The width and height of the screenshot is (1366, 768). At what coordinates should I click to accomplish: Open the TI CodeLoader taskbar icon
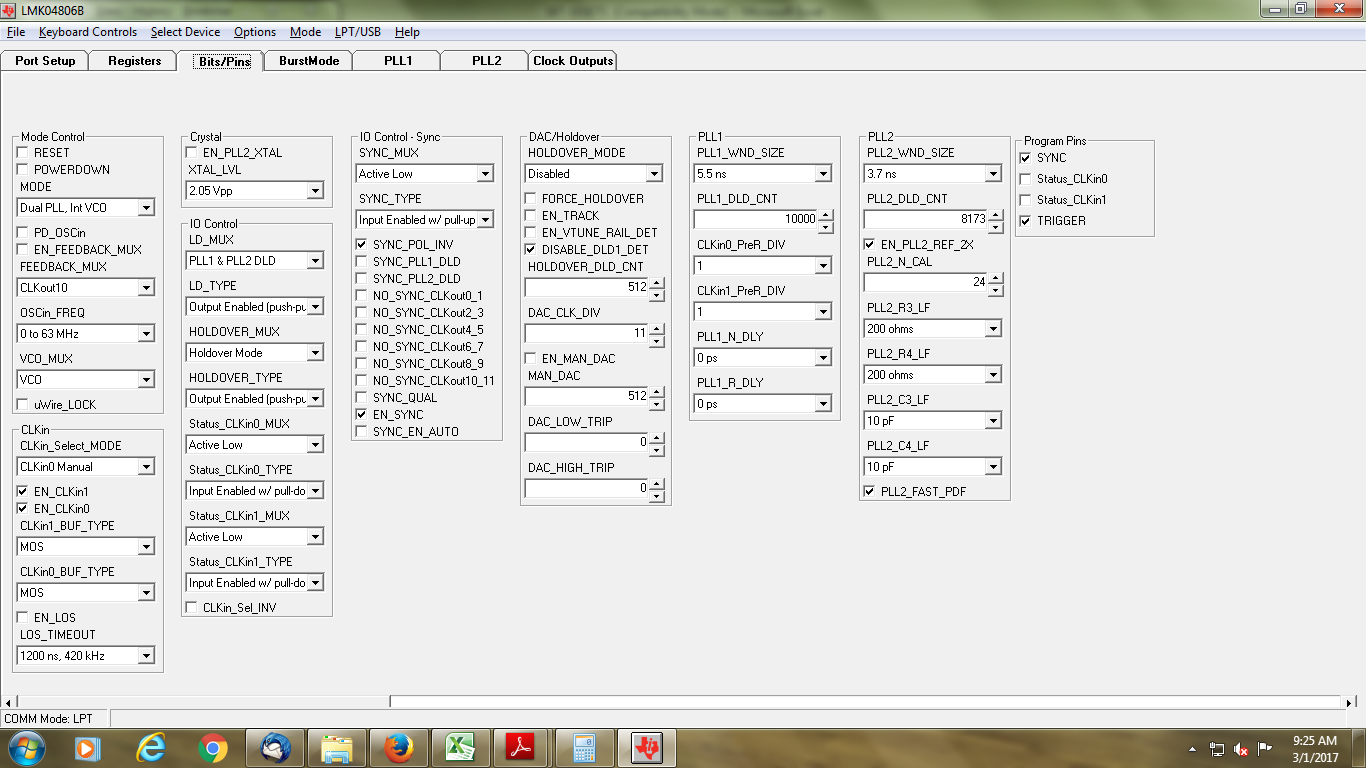tap(646, 747)
